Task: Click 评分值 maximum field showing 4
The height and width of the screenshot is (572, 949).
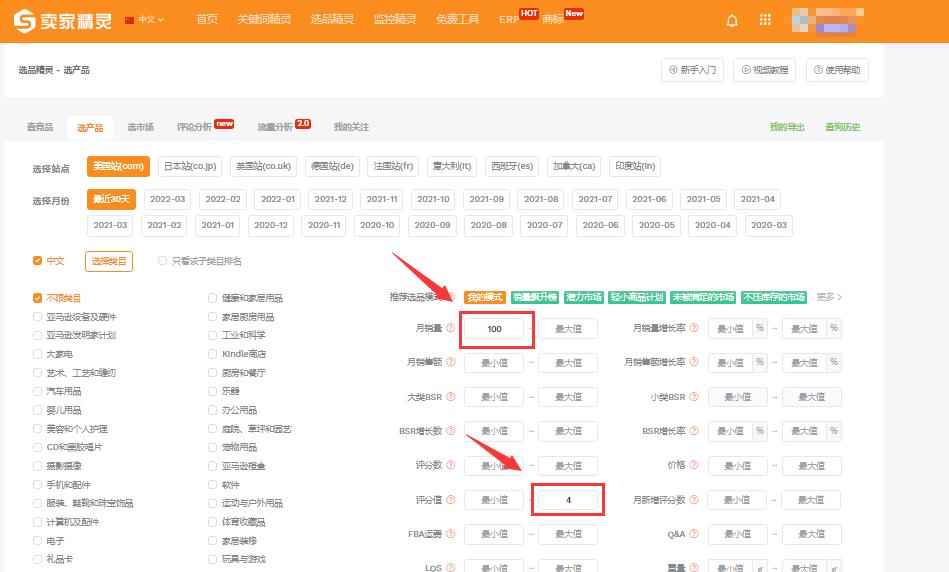Action: tap(568, 500)
